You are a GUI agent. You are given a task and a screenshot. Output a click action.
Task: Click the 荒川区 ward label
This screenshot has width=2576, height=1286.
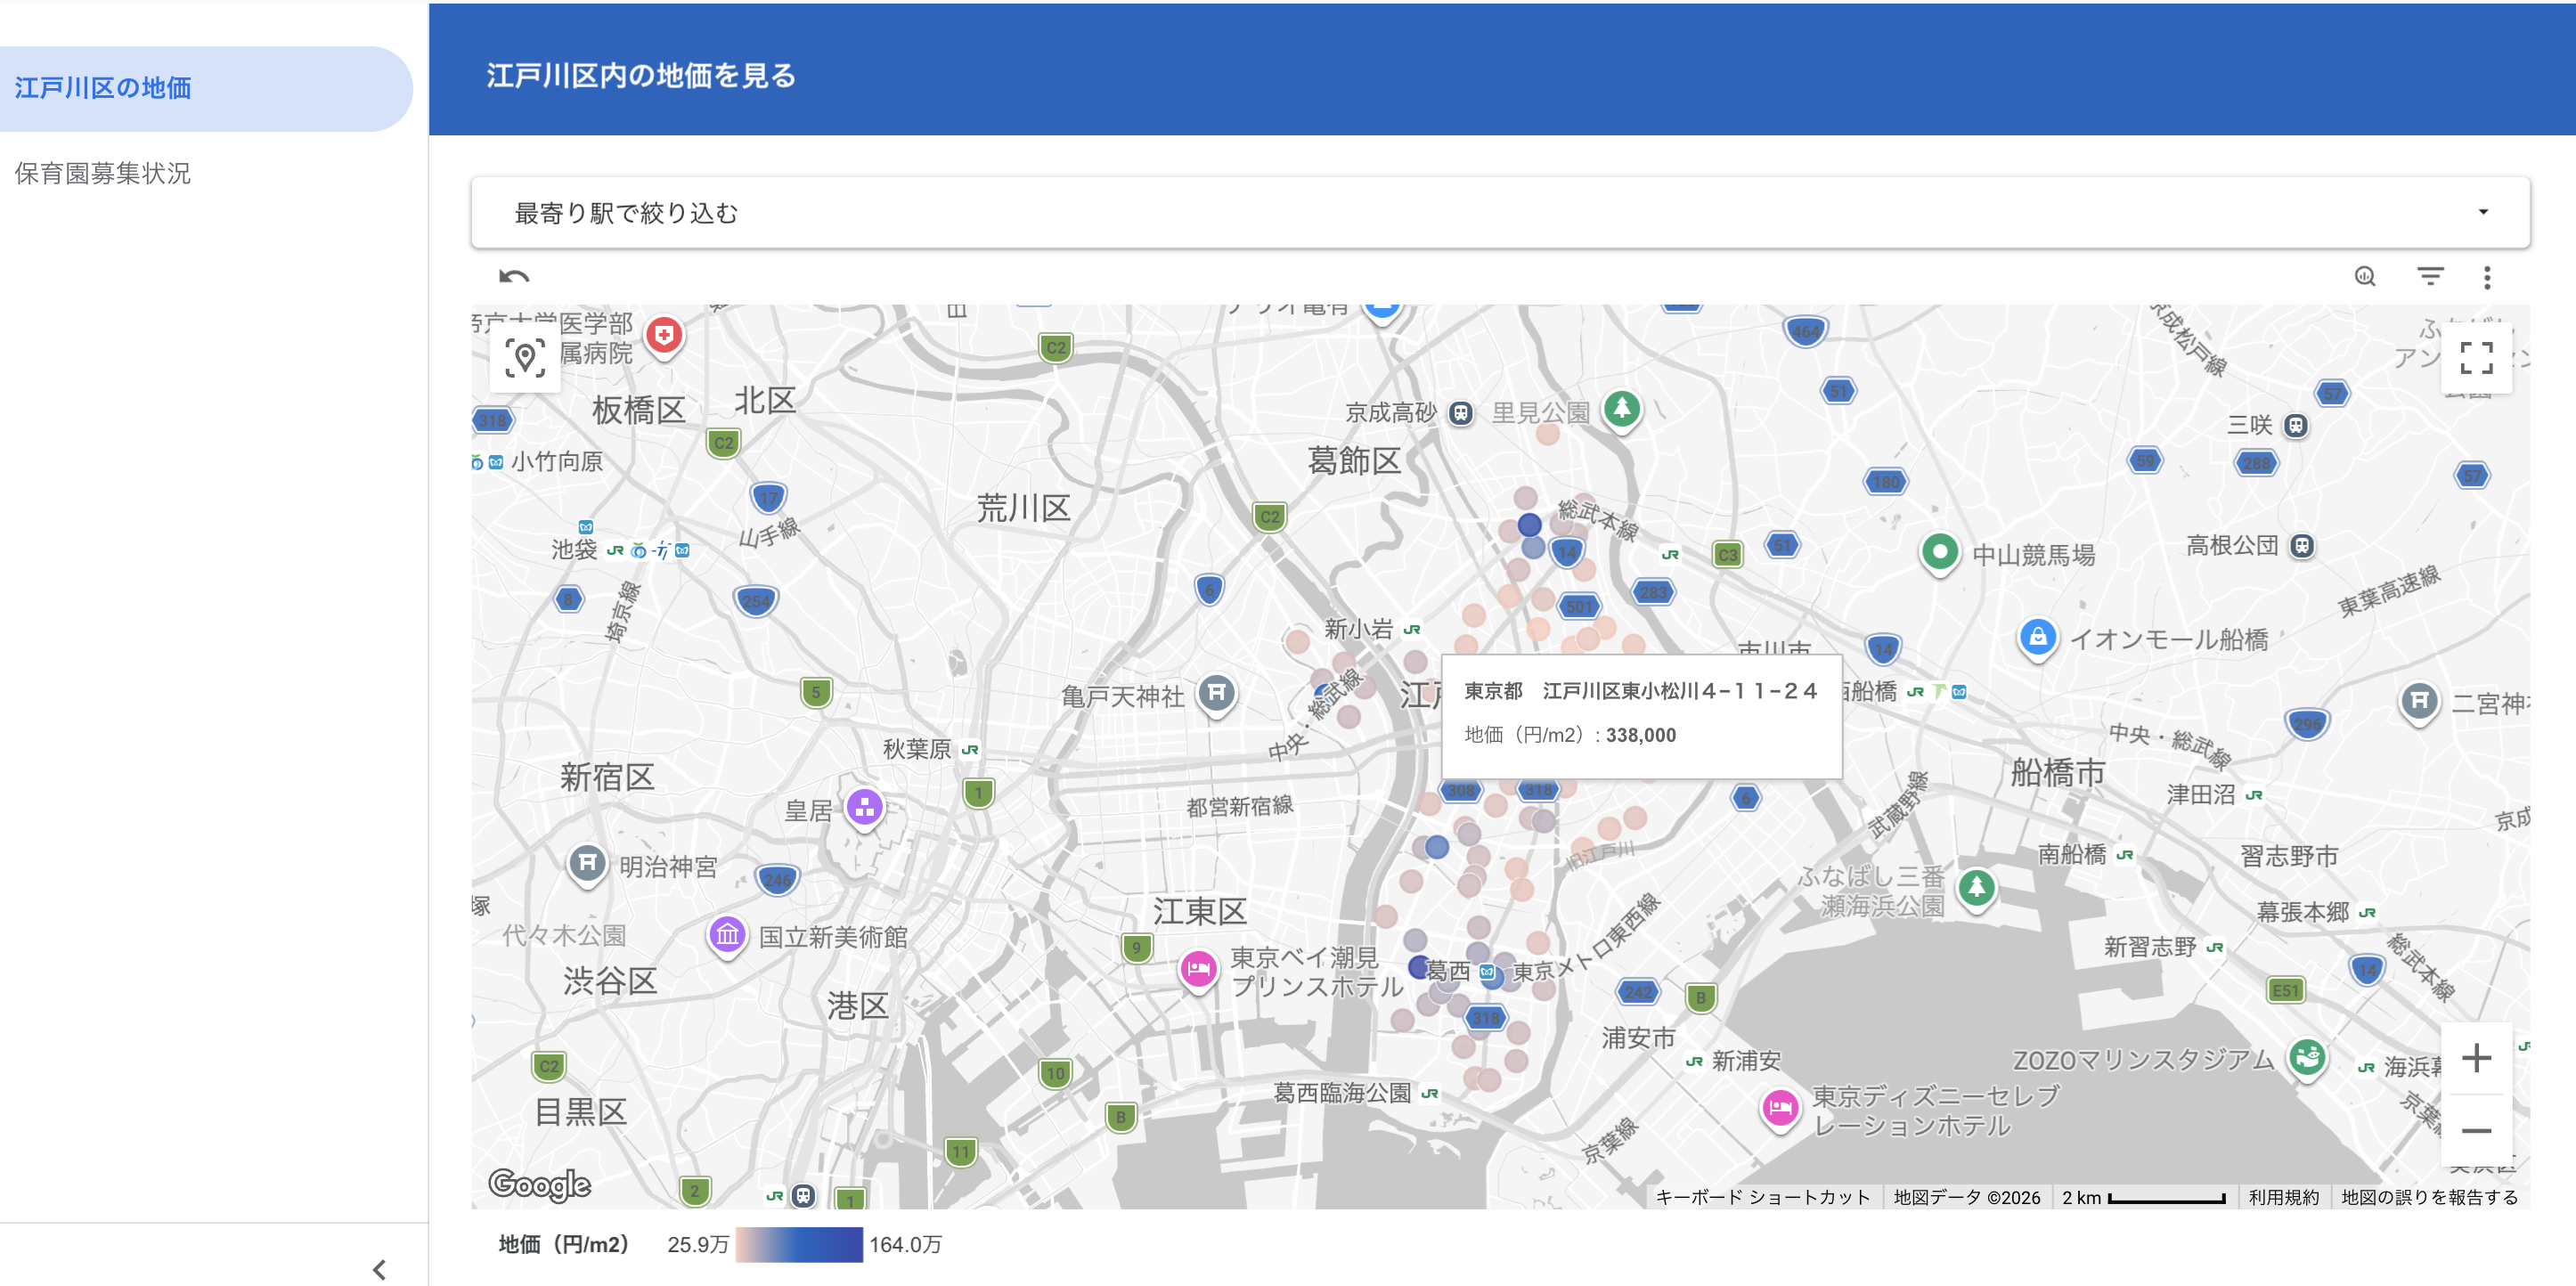[1023, 508]
